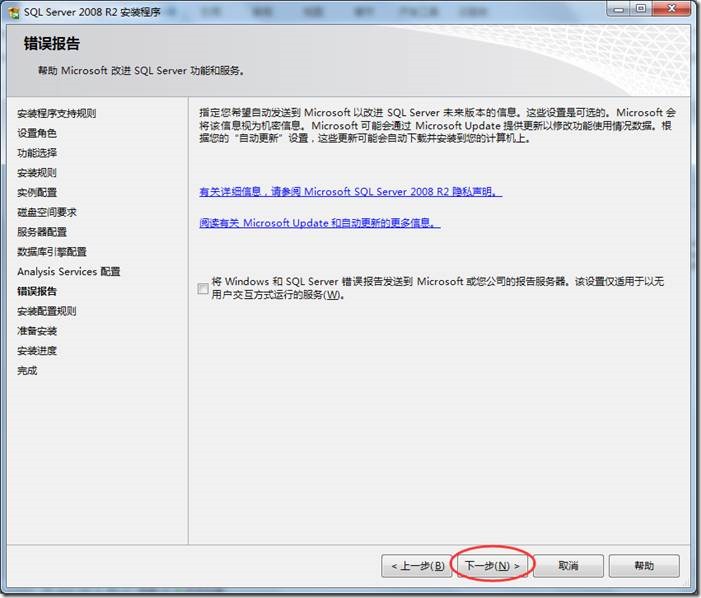The height and width of the screenshot is (598, 701).
Task: Select 准备安装 step in sidebar
Action: click(x=37, y=331)
